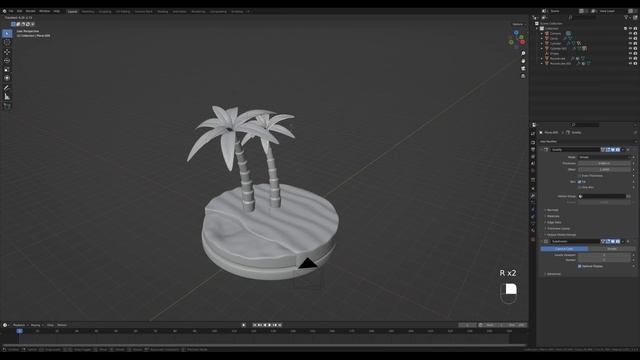The image size is (640, 360).
Task: Select the 3D Cursor tool
Action: [x=7, y=42]
